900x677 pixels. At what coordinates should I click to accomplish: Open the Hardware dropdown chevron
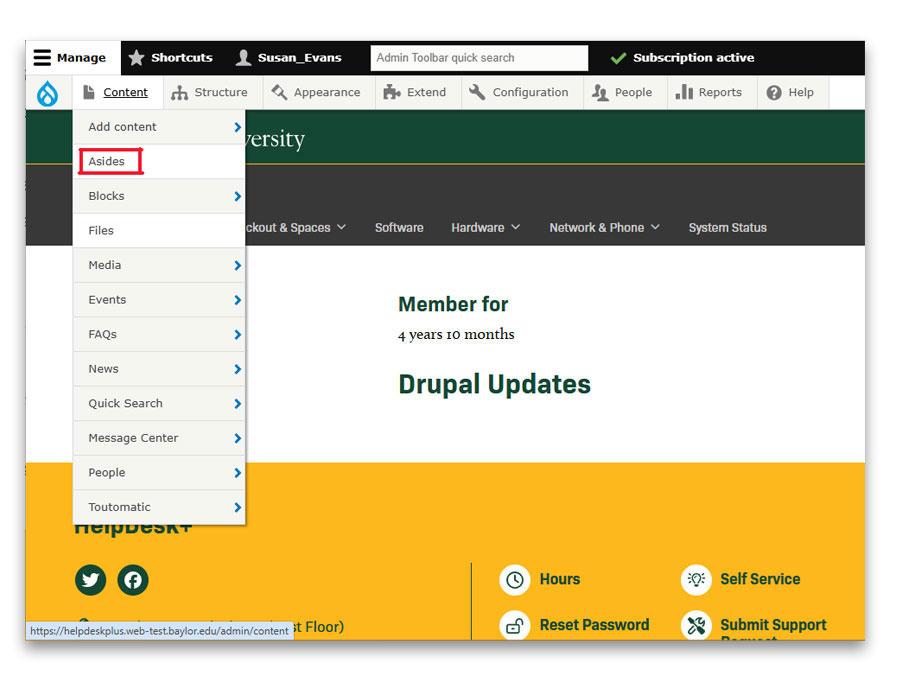[x=515, y=227]
